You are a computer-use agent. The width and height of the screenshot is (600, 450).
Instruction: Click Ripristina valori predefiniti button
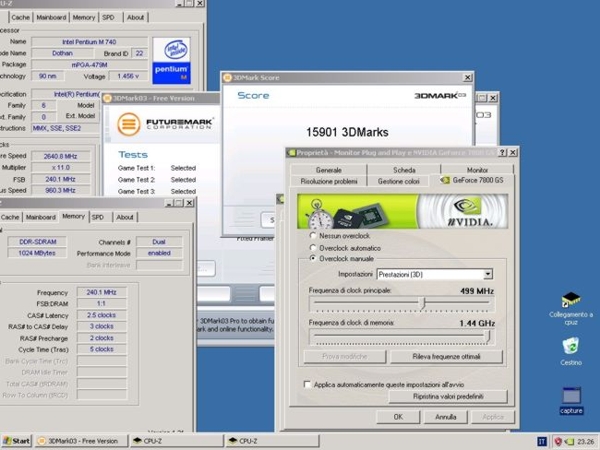(x=448, y=396)
